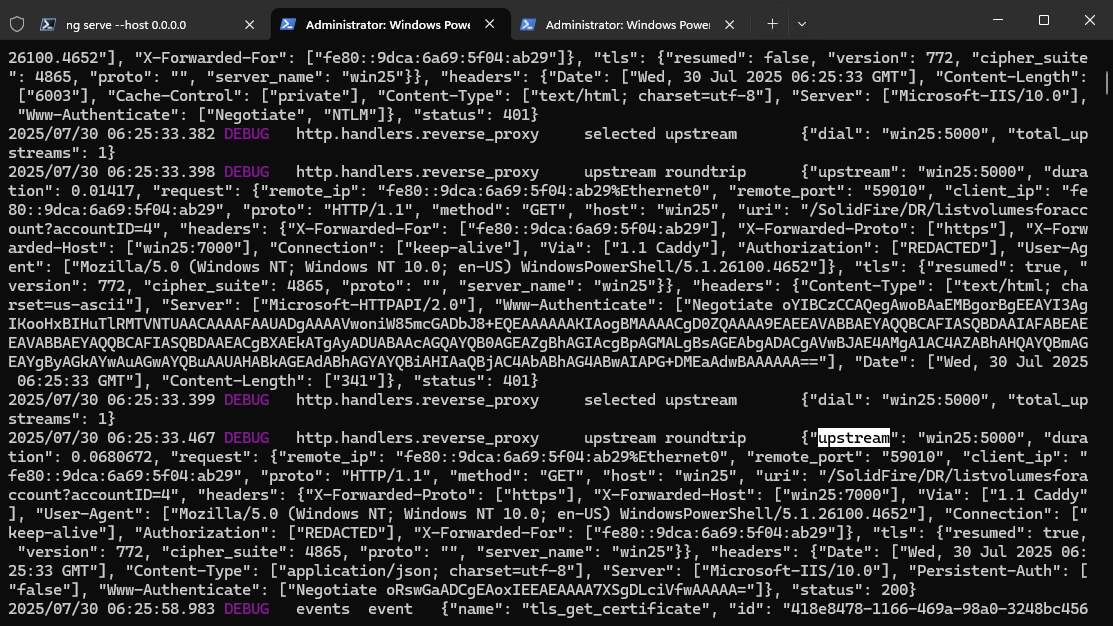Click PowerShell icon on the rightmost tab
This screenshot has height=626, width=1113.
[x=527, y=24]
